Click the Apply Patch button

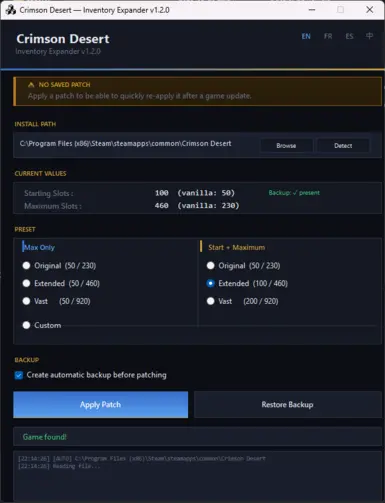tap(101, 405)
